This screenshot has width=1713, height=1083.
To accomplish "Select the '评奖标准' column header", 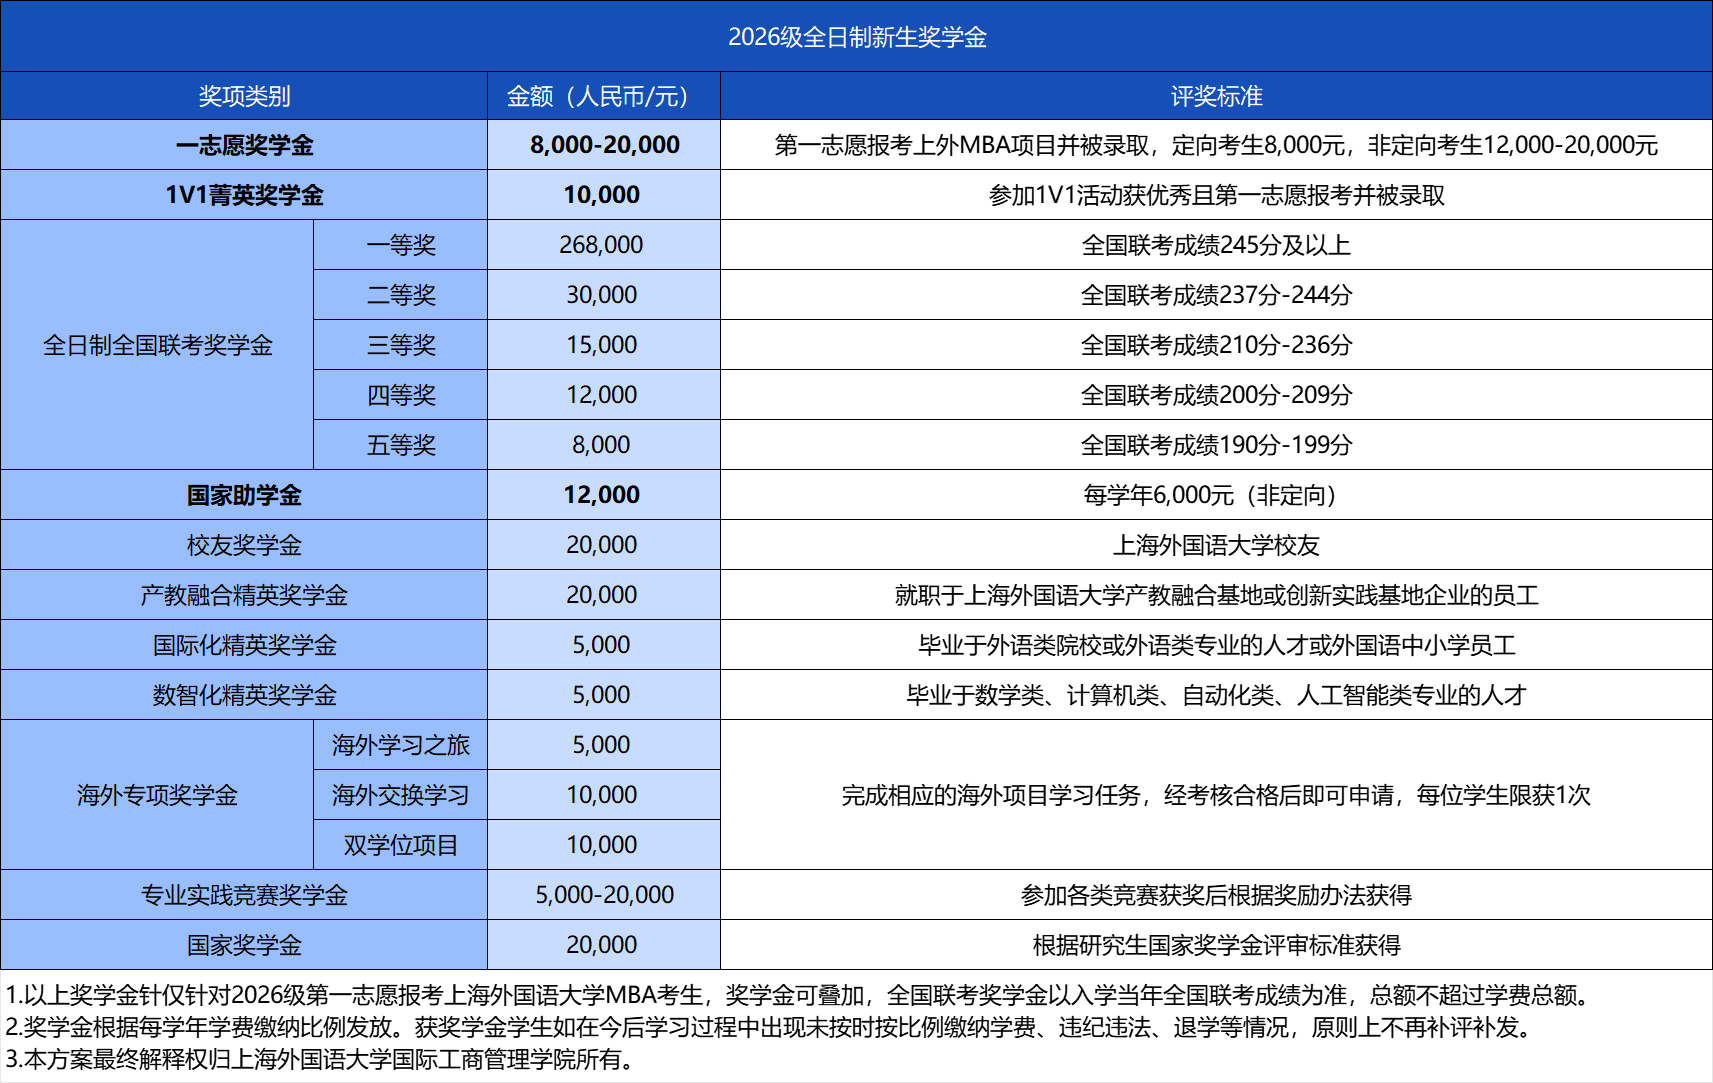I will click(1216, 96).
